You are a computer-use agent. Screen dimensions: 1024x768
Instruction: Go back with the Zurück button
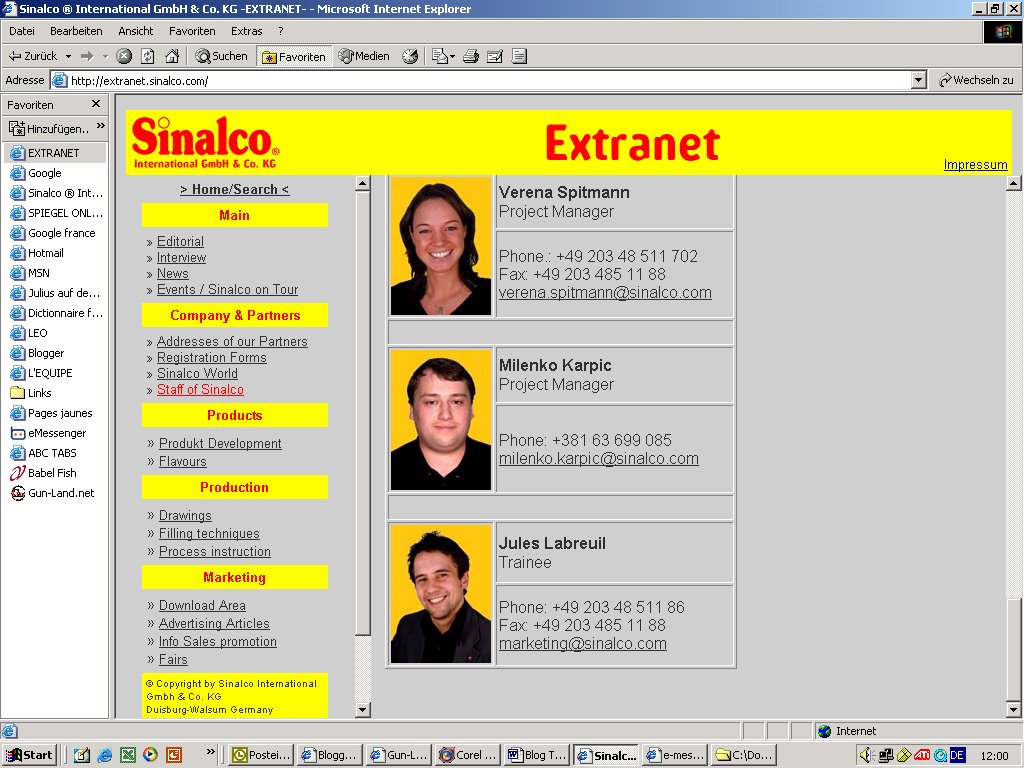tap(33, 56)
